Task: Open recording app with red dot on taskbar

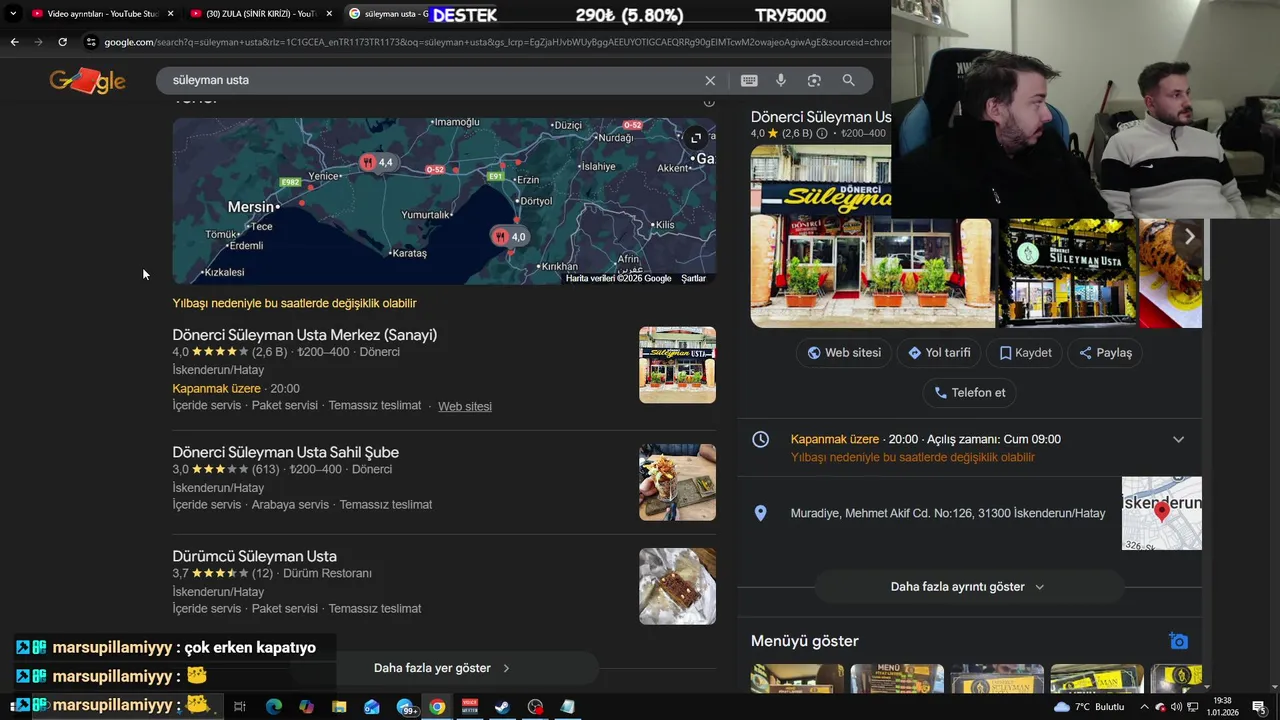Action: click(x=535, y=707)
